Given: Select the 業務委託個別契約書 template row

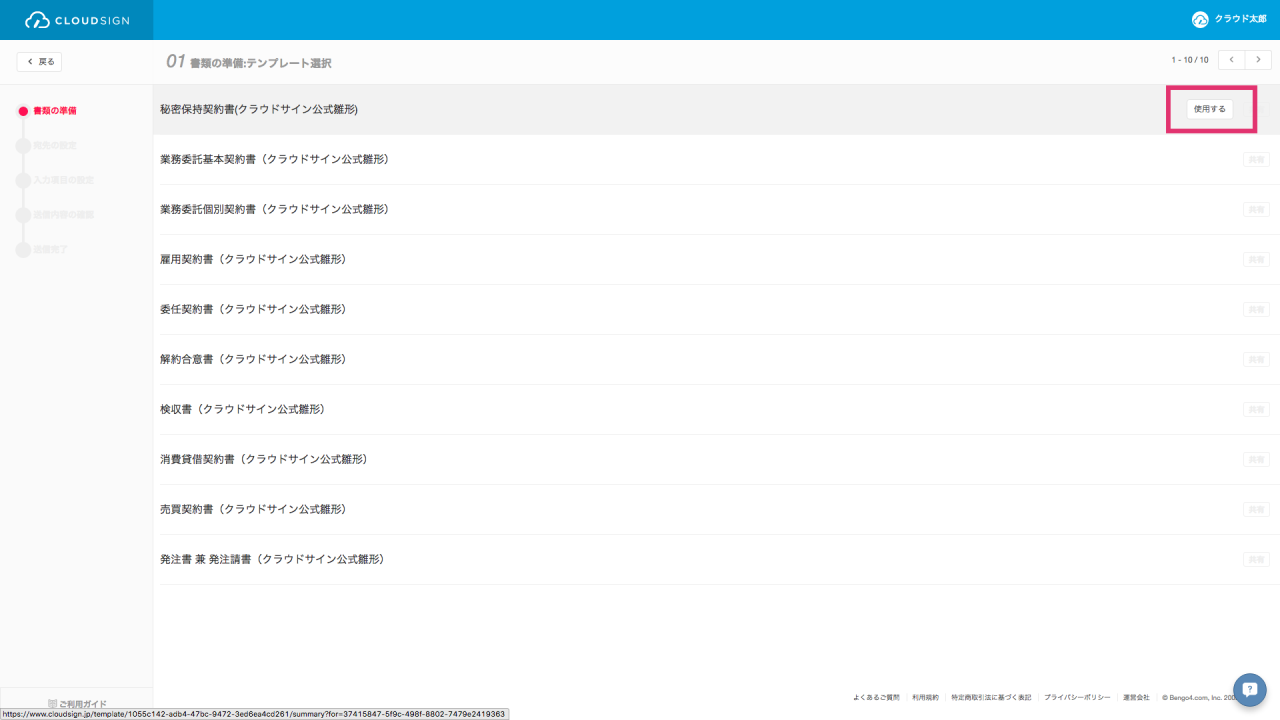Looking at the screenshot, I should [716, 209].
